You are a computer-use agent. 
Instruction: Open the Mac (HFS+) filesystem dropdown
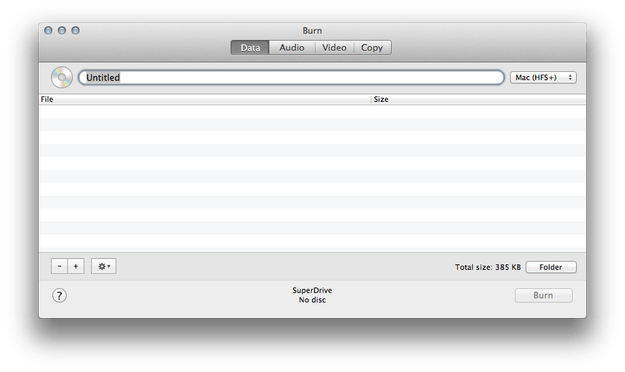coord(543,77)
